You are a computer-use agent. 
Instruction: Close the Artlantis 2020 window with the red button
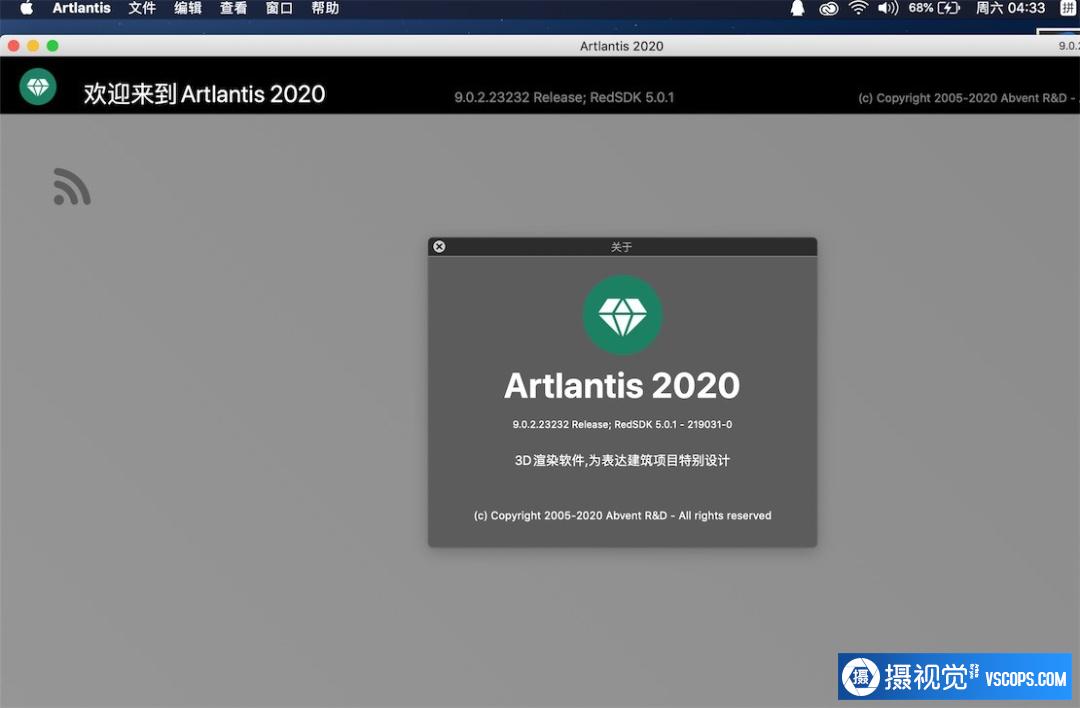[13, 45]
